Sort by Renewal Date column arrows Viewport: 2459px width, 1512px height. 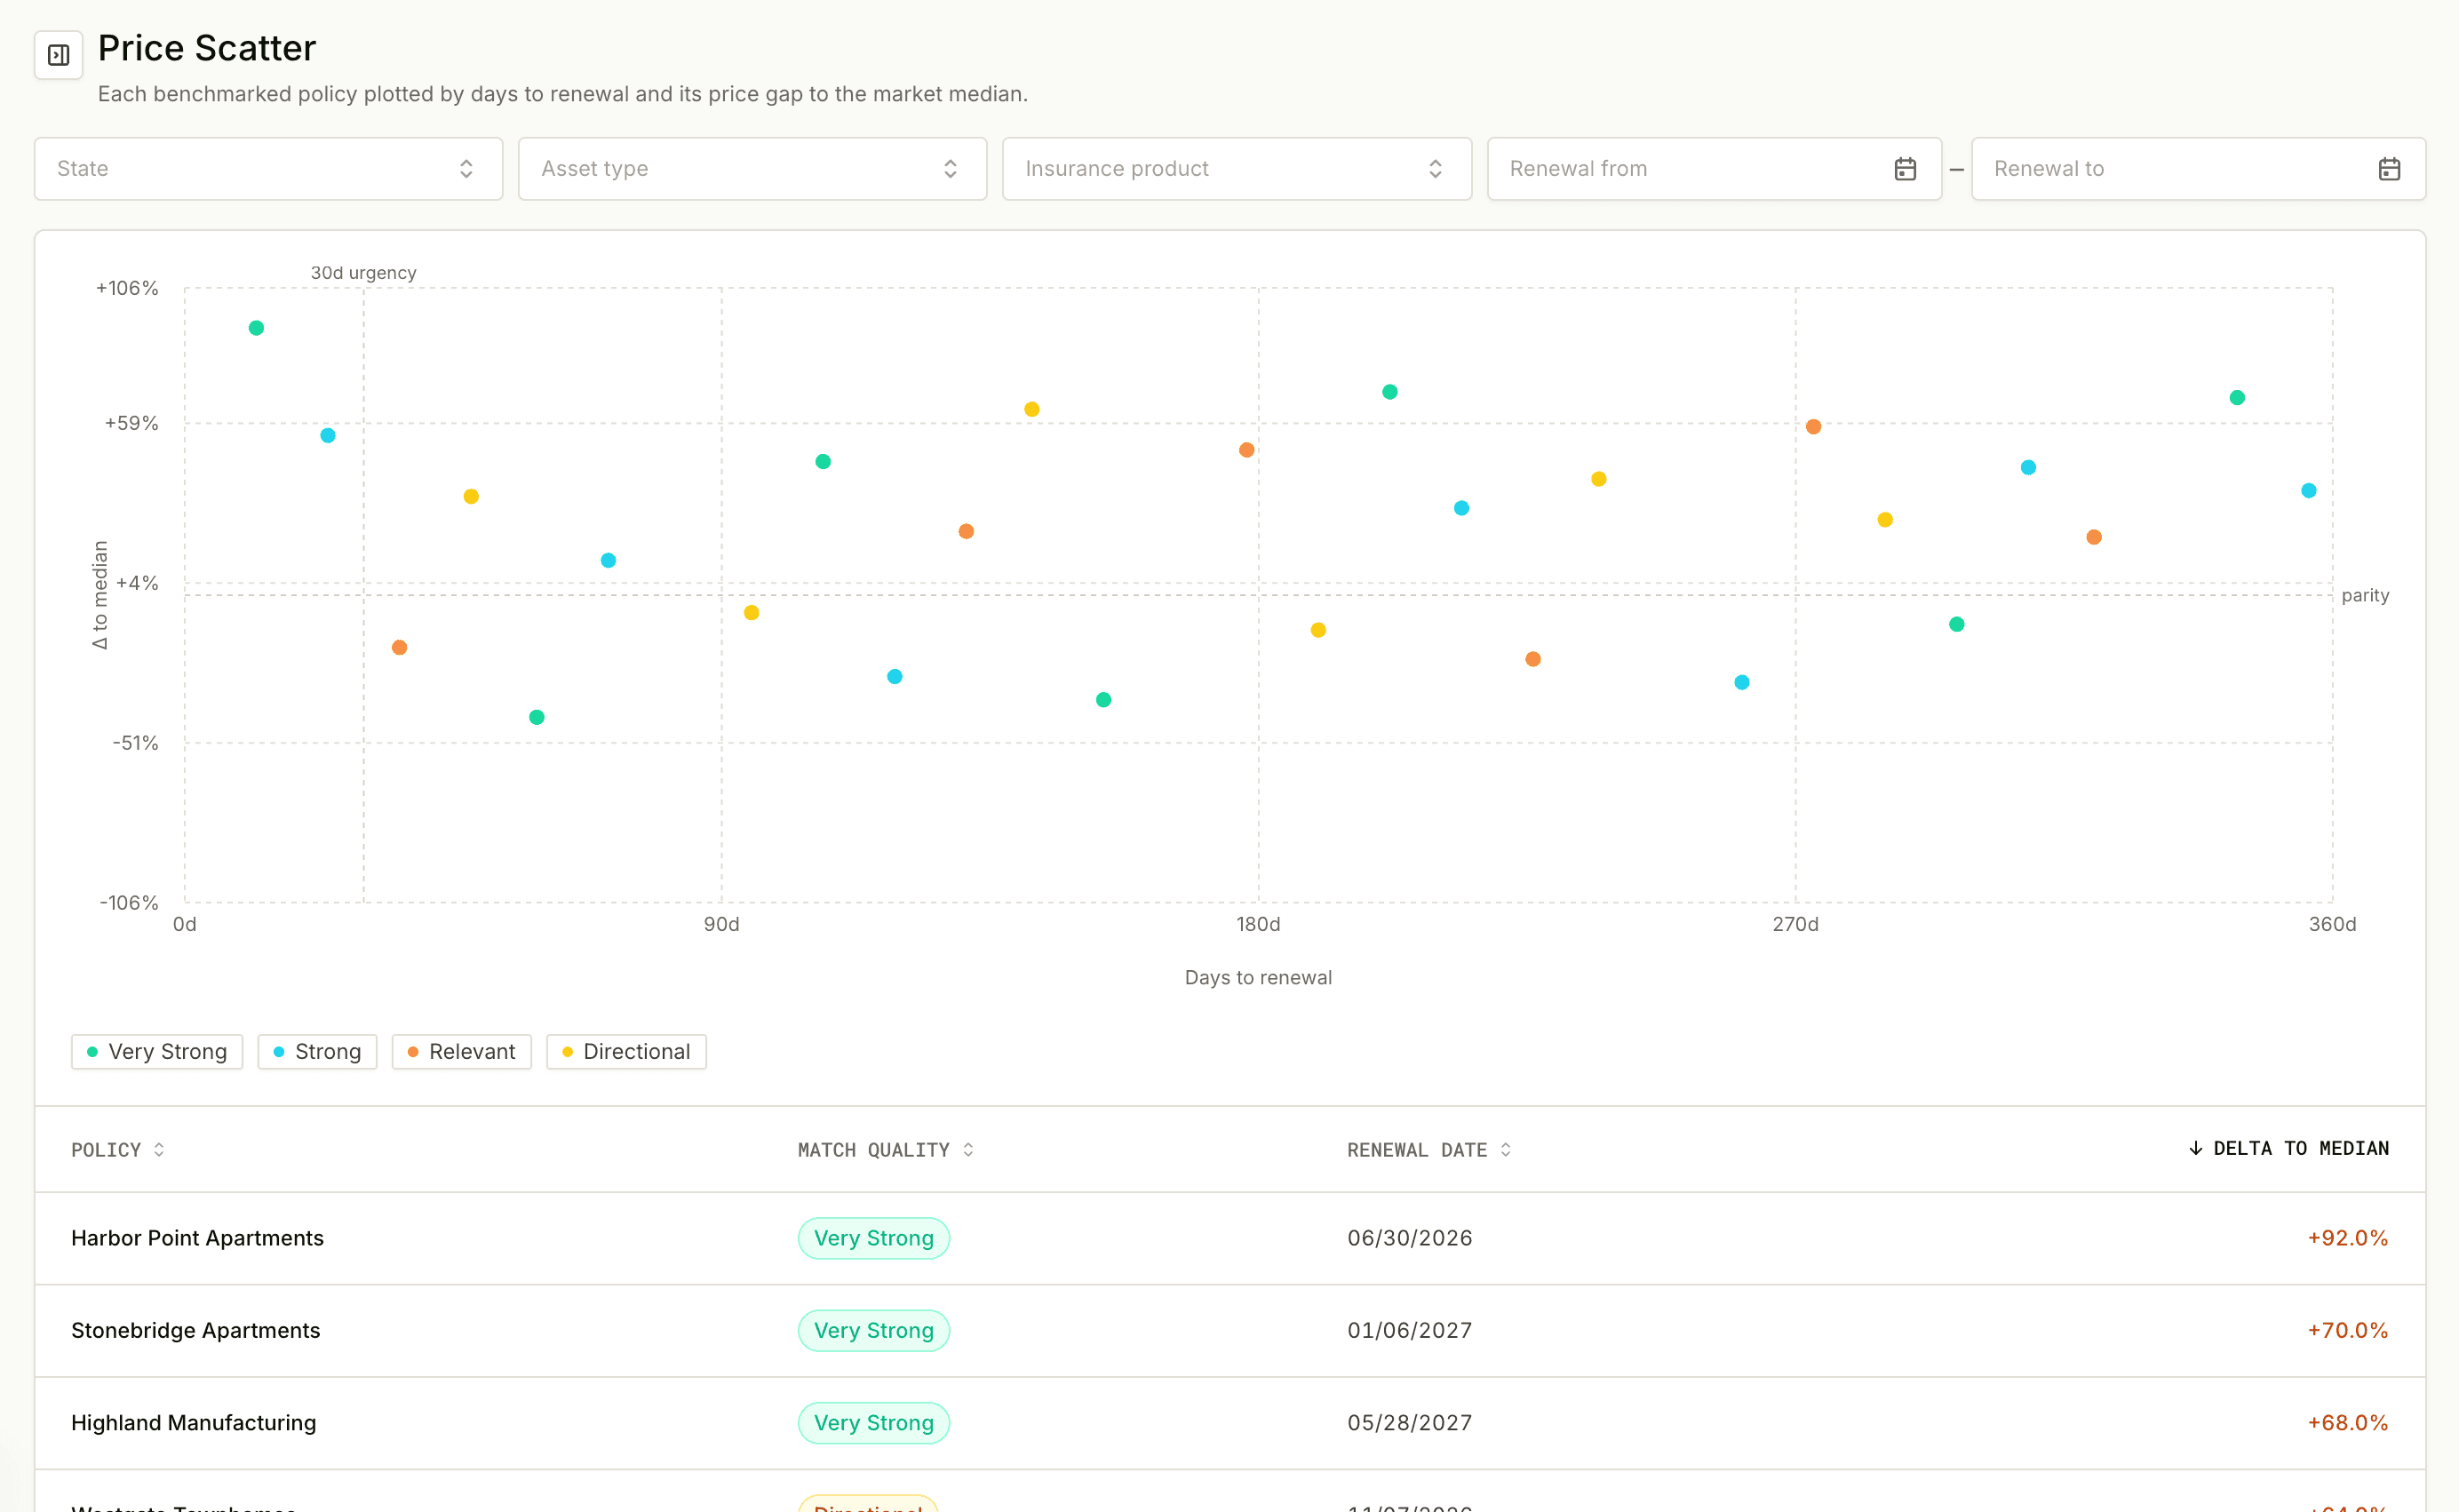pos(1505,1150)
